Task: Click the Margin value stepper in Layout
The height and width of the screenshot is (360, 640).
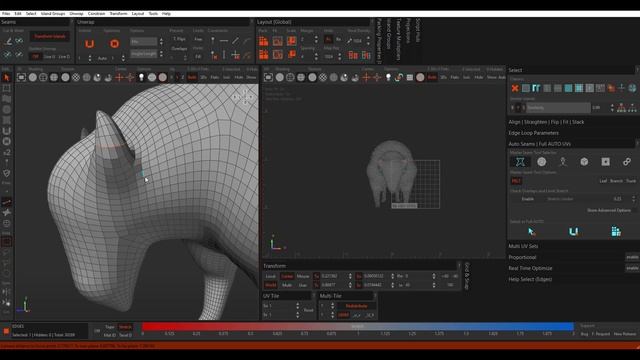Action: 316,40
